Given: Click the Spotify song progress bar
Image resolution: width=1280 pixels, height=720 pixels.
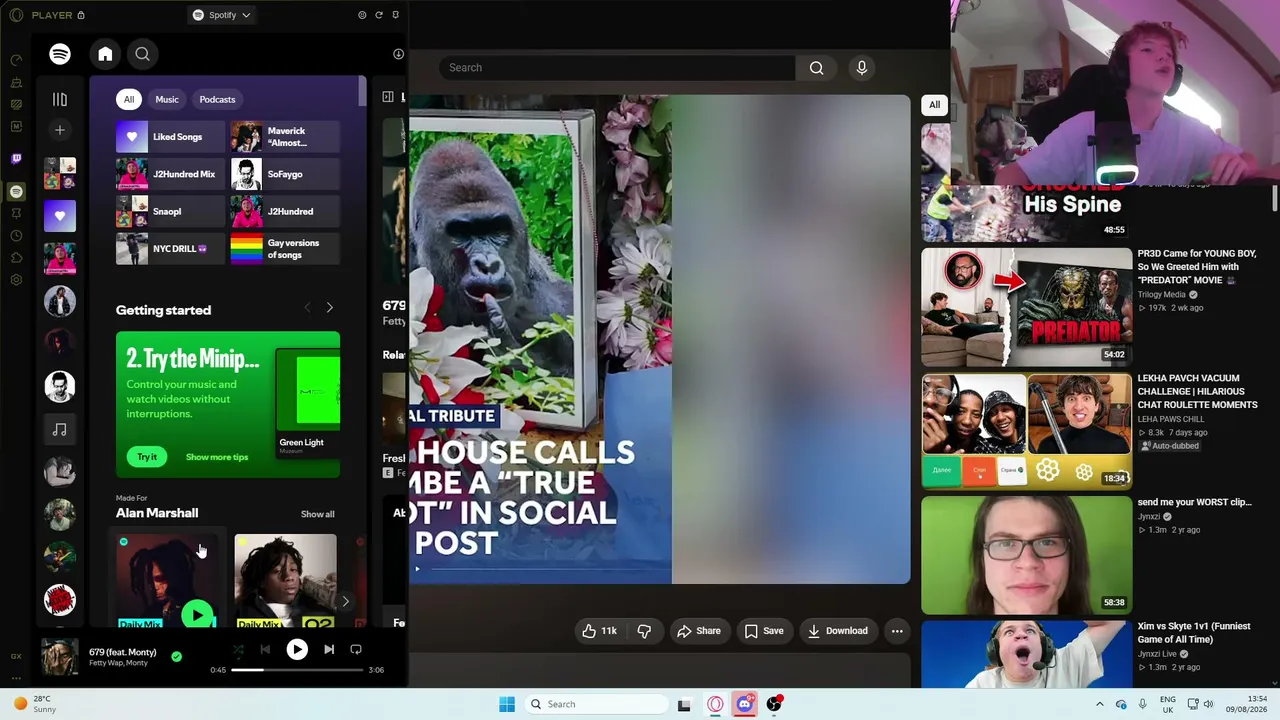Looking at the screenshot, I should pos(296,670).
